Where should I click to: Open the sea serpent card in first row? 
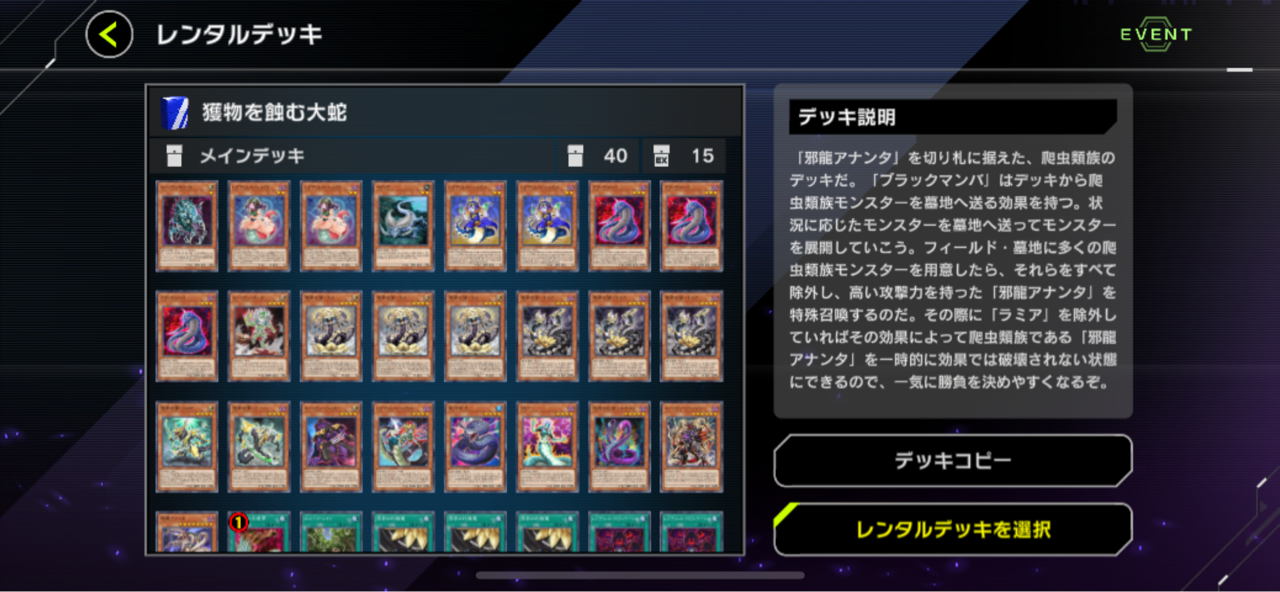pos(403,226)
